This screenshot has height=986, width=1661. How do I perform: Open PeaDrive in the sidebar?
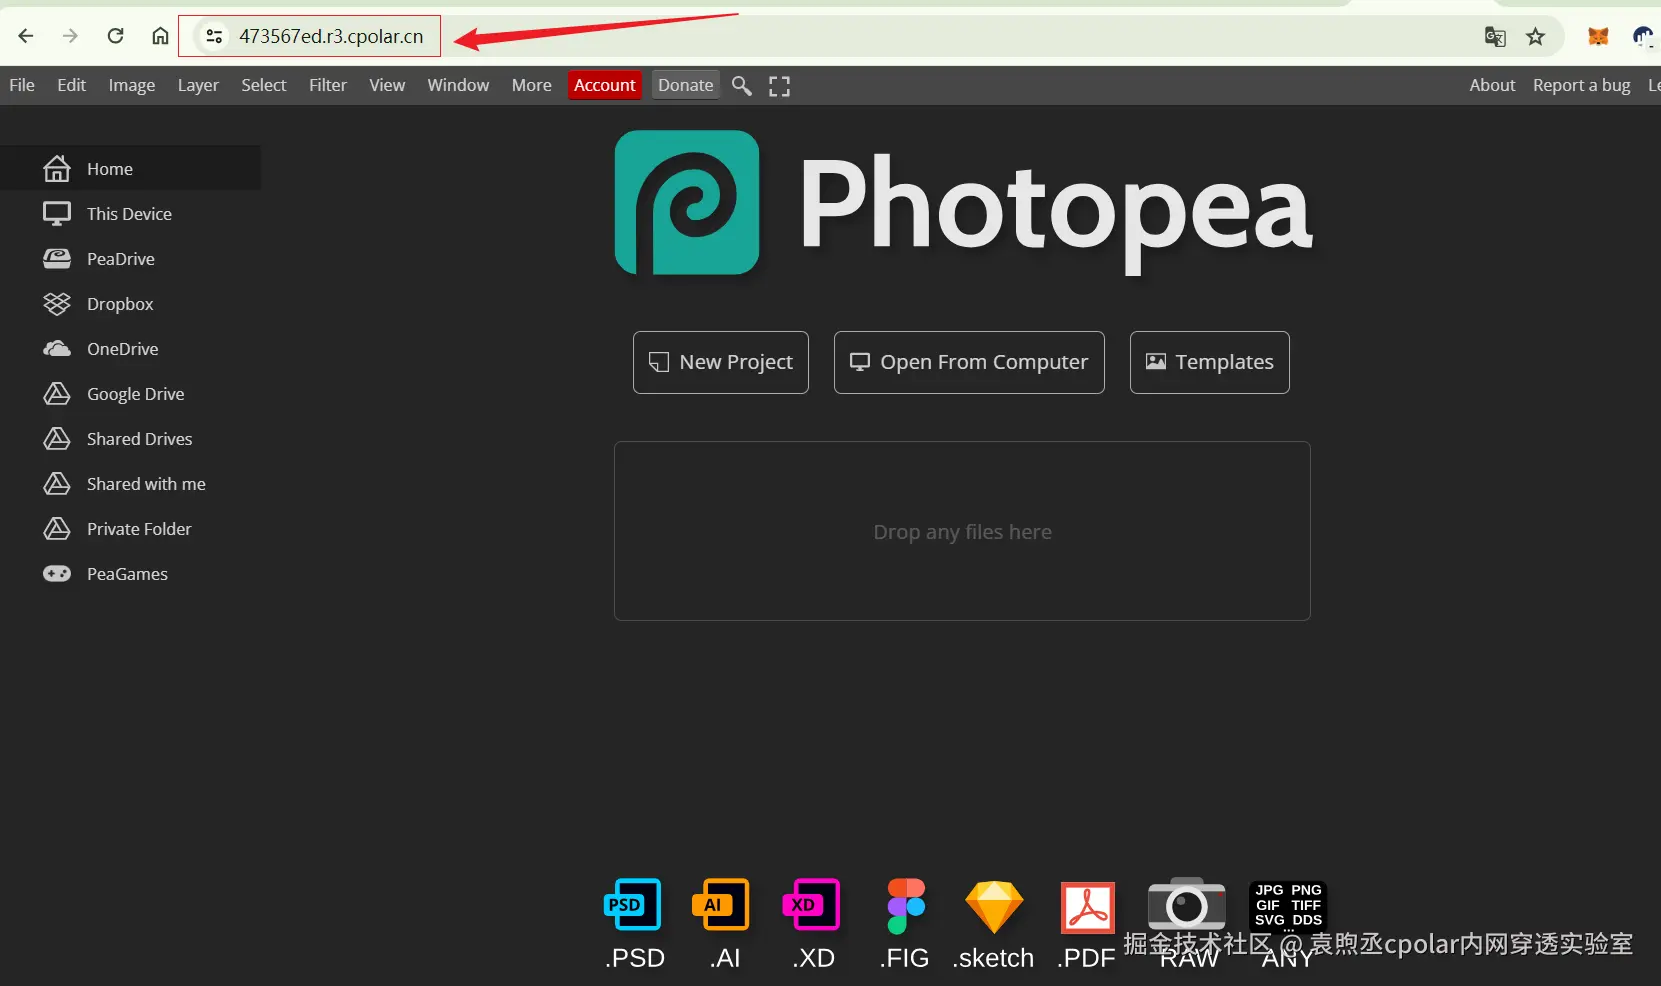pos(130,258)
